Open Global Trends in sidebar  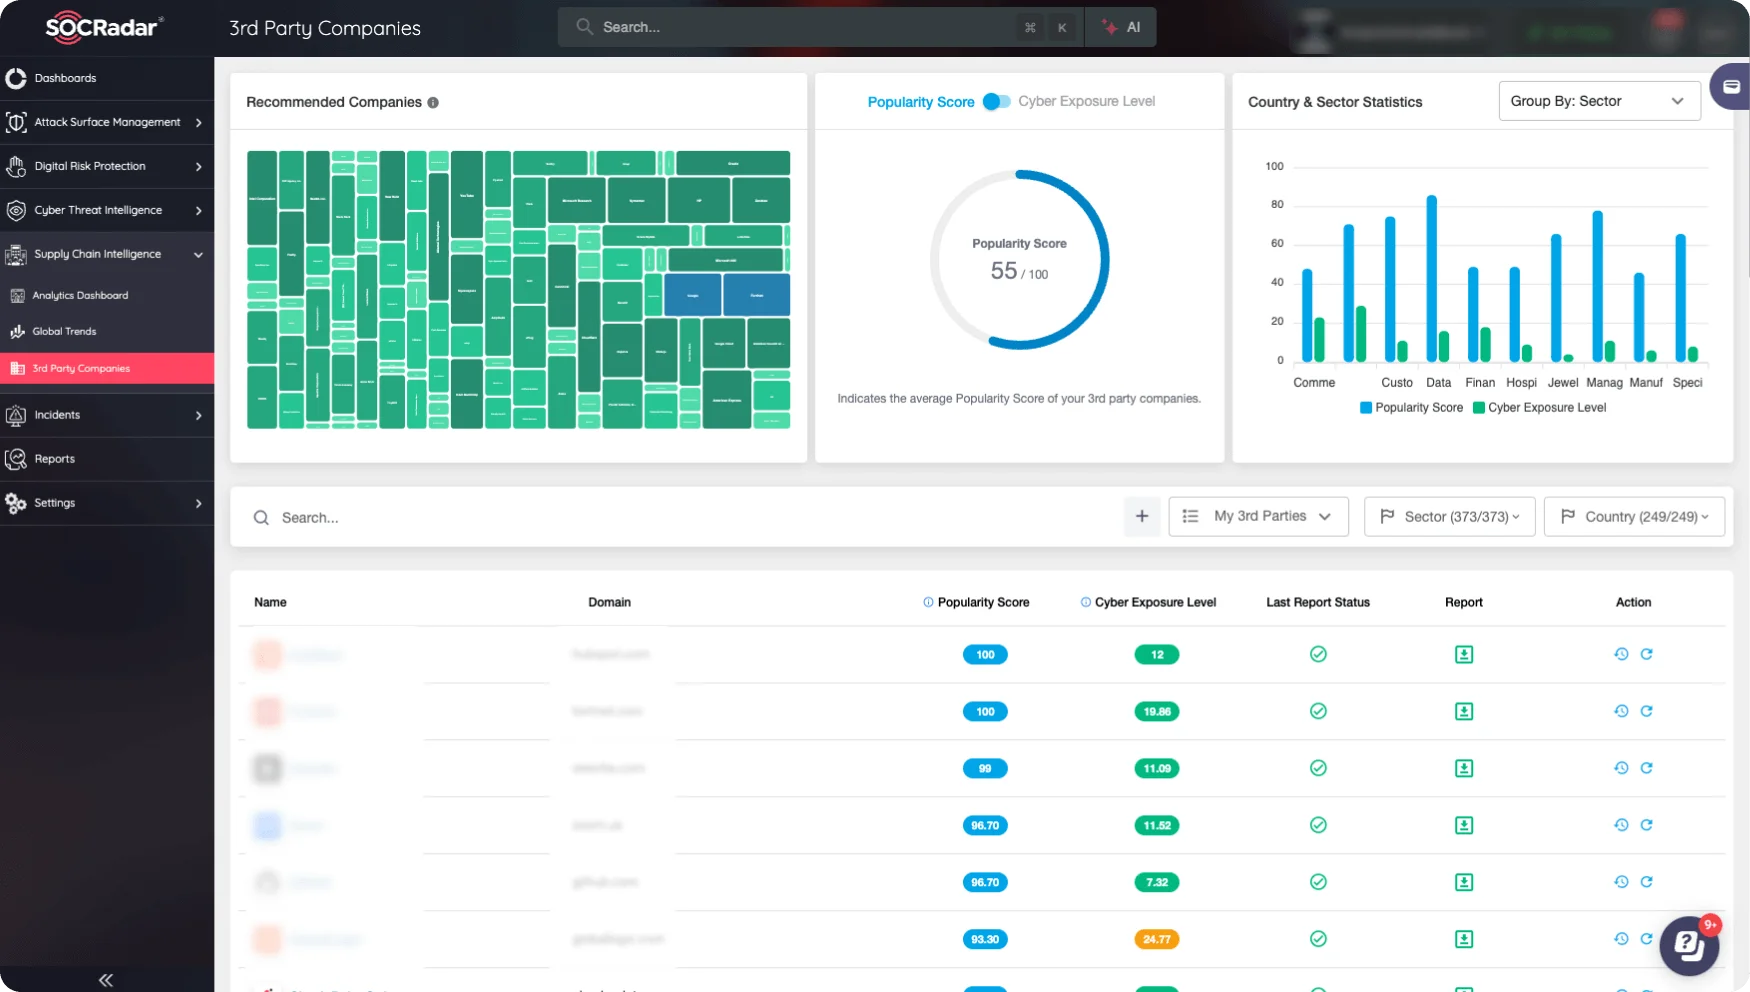65,332
